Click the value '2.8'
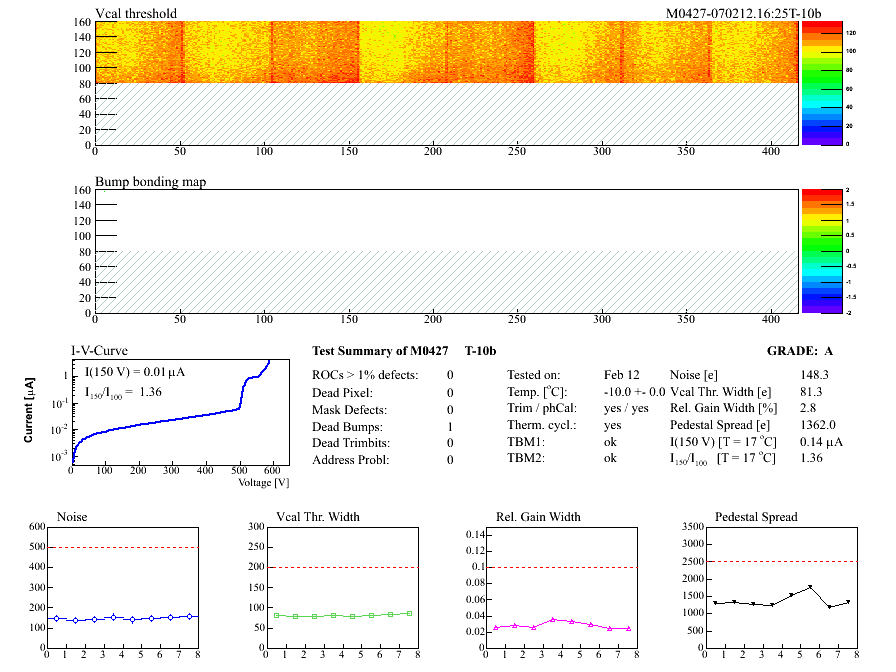The image size is (896, 672). pos(807,408)
